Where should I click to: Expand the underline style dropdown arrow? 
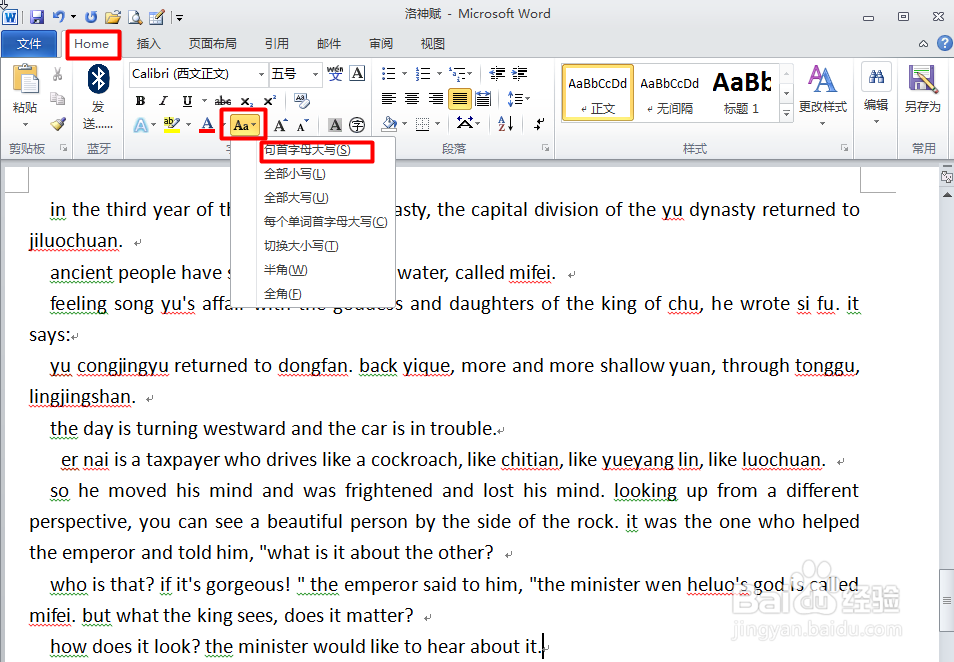[204, 101]
